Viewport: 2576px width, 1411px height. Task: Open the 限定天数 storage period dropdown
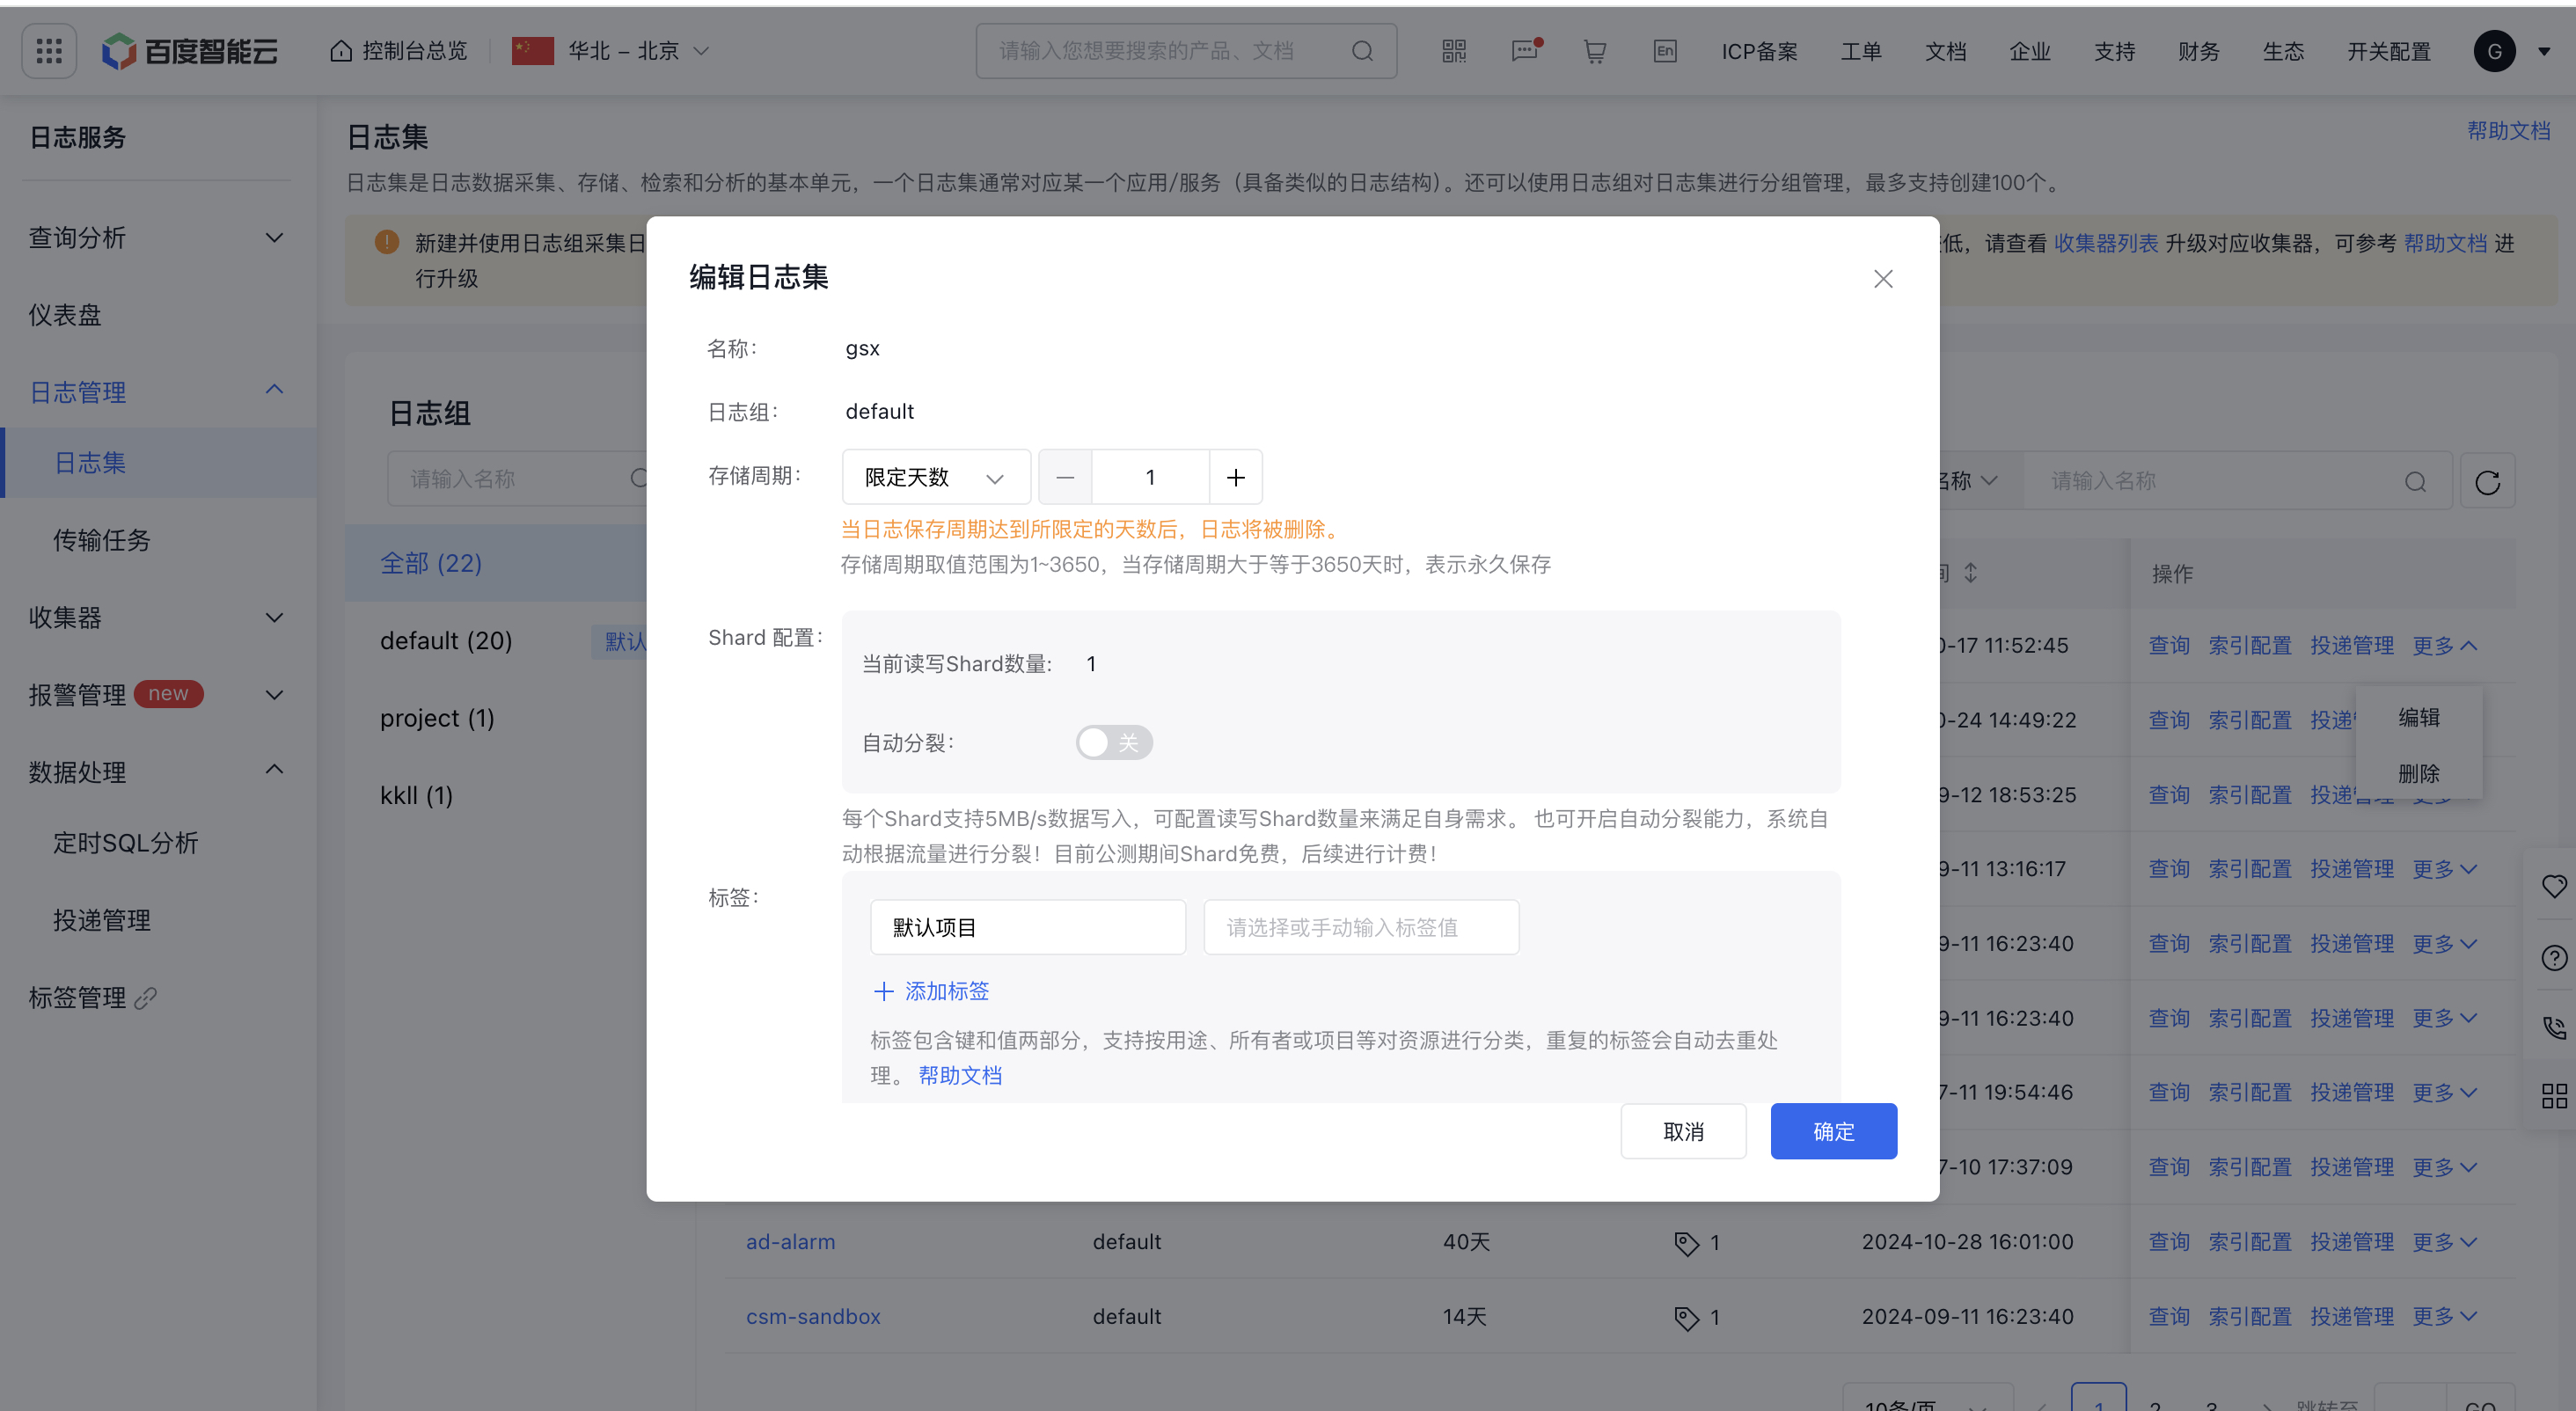point(936,477)
